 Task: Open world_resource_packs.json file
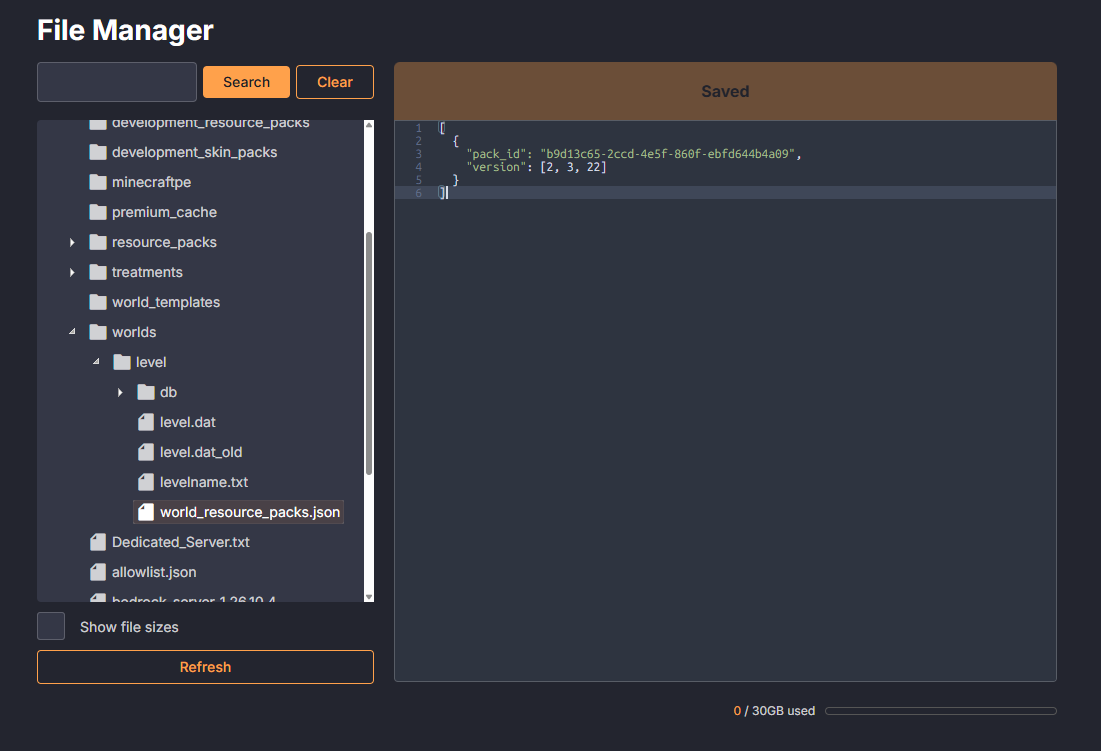pyautogui.click(x=250, y=512)
